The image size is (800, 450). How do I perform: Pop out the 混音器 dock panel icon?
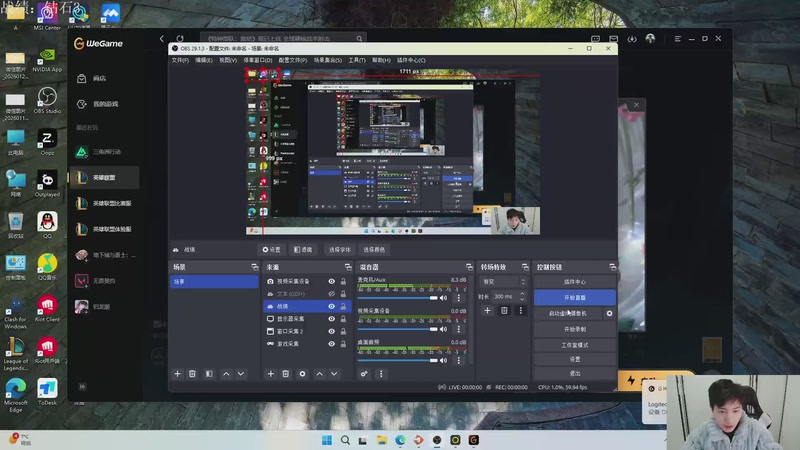pos(469,267)
